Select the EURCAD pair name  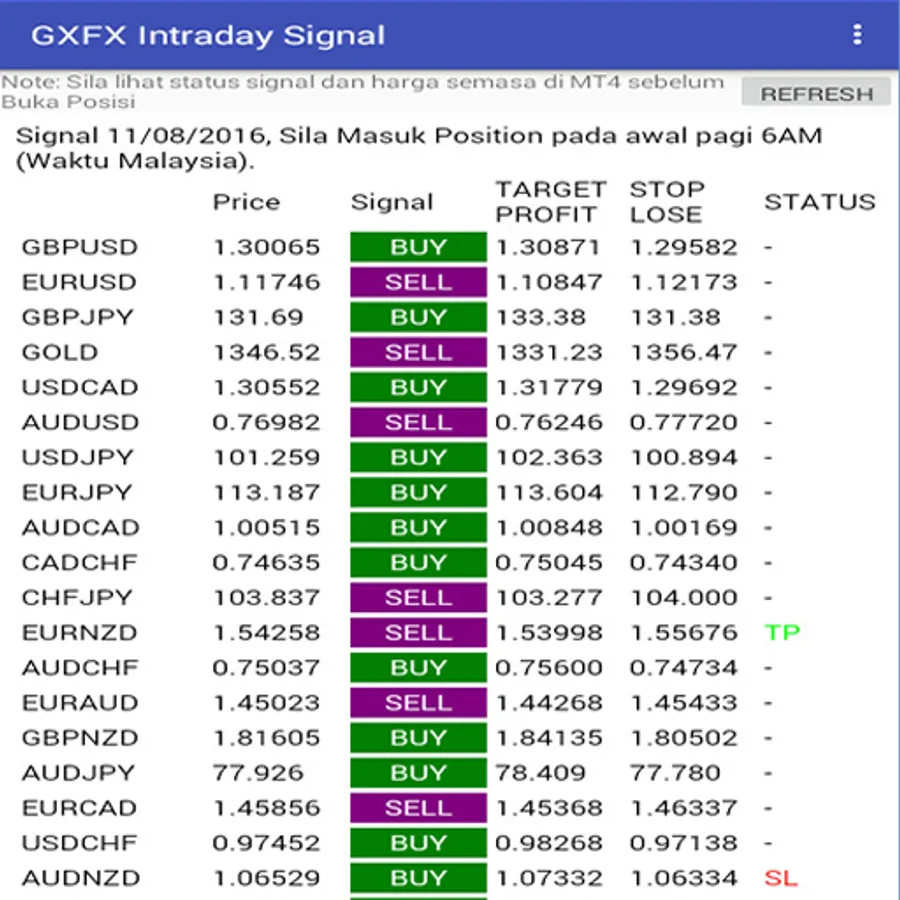coord(80,808)
